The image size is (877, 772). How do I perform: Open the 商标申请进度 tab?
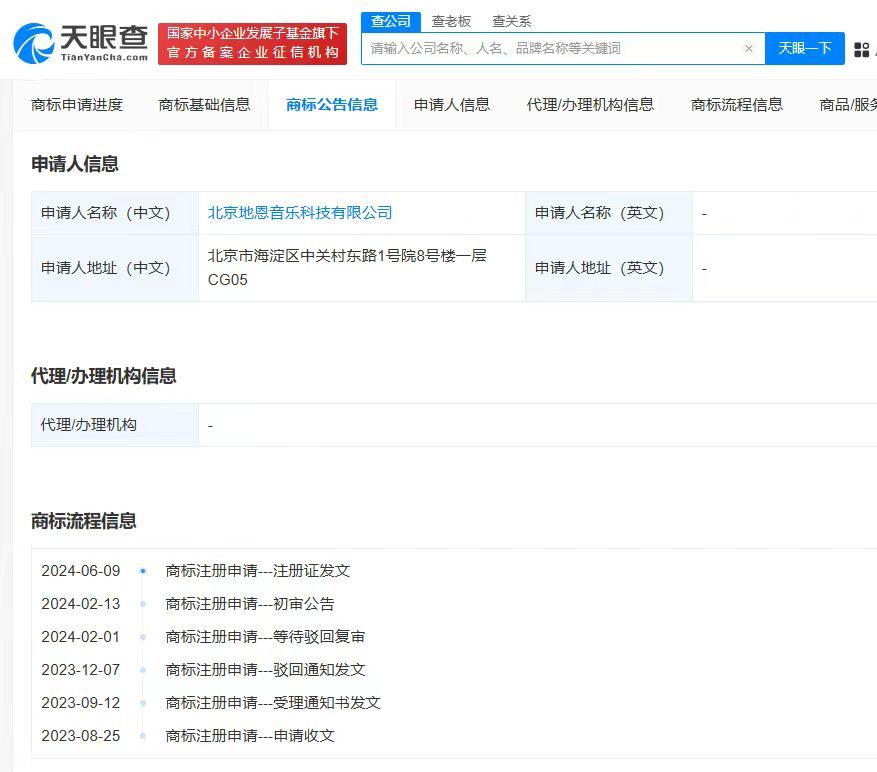tap(76, 103)
